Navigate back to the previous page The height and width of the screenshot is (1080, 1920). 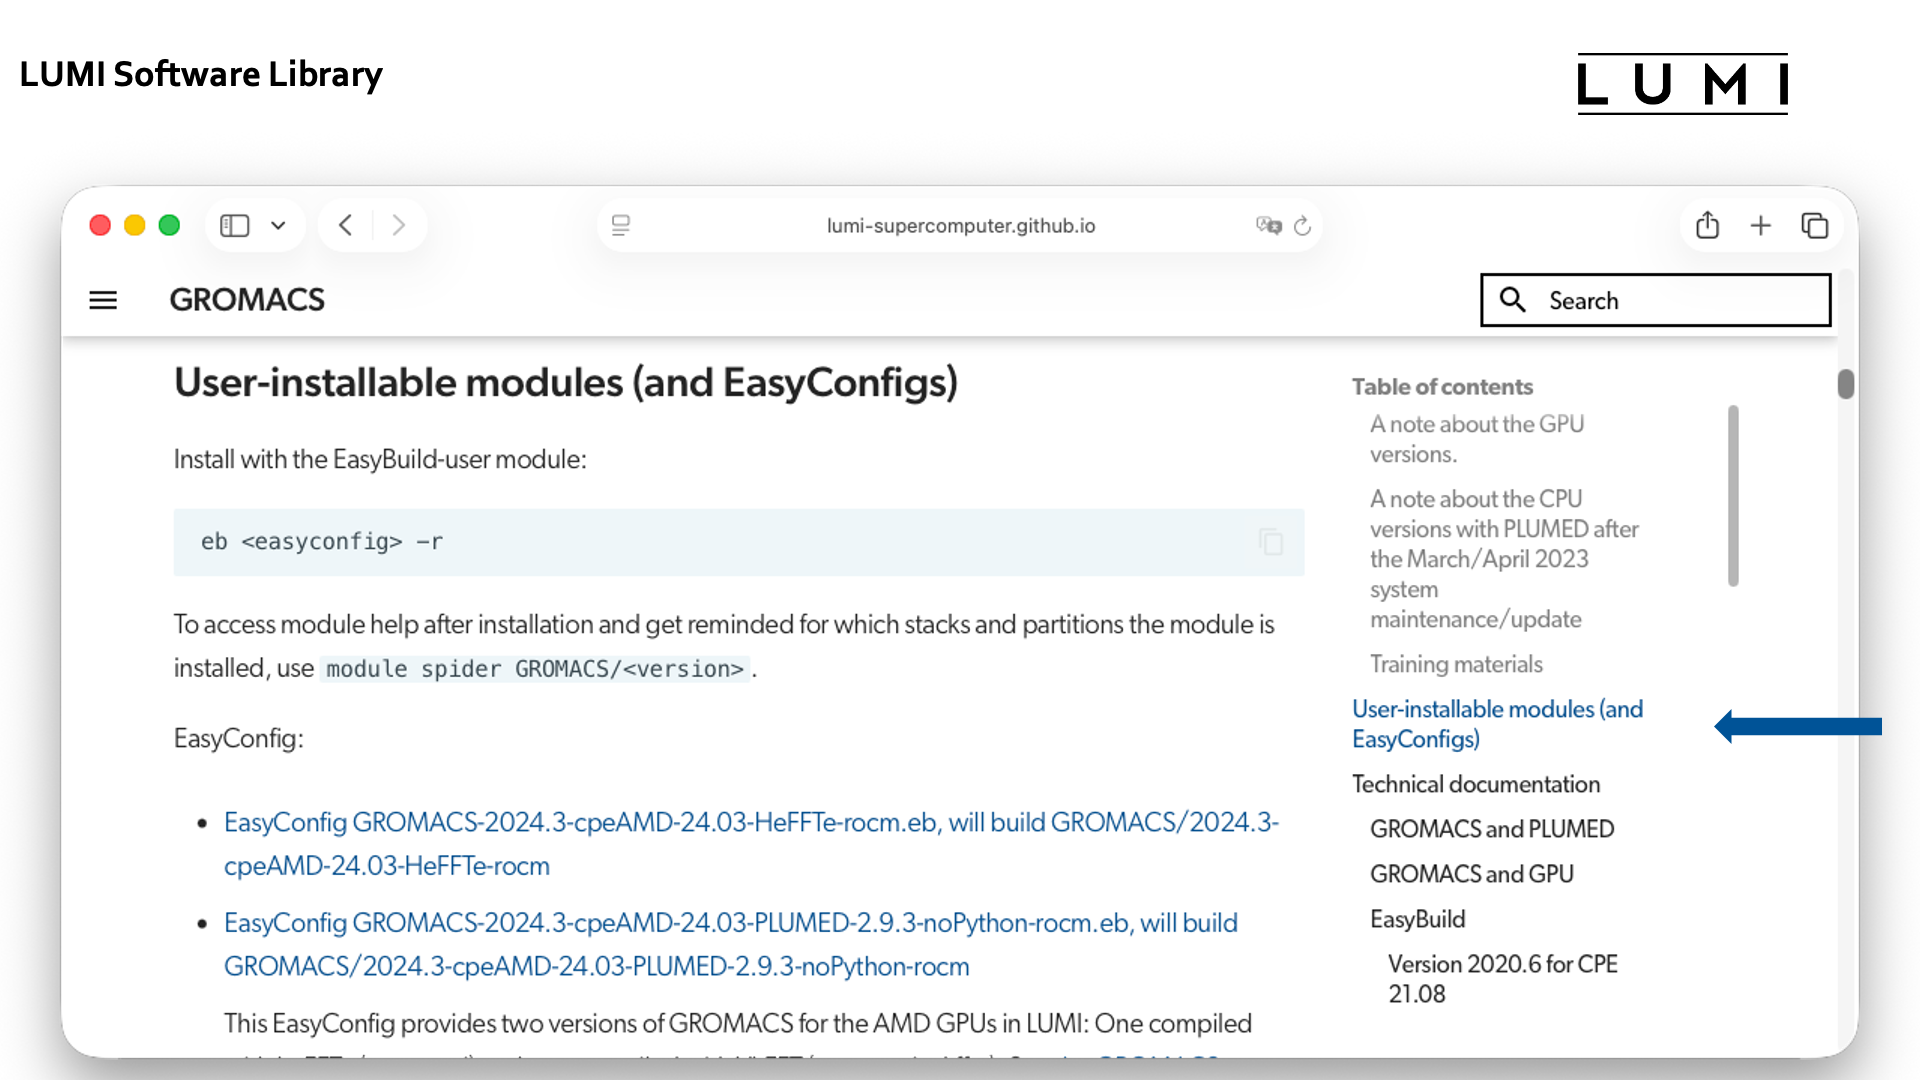[345, 225]
